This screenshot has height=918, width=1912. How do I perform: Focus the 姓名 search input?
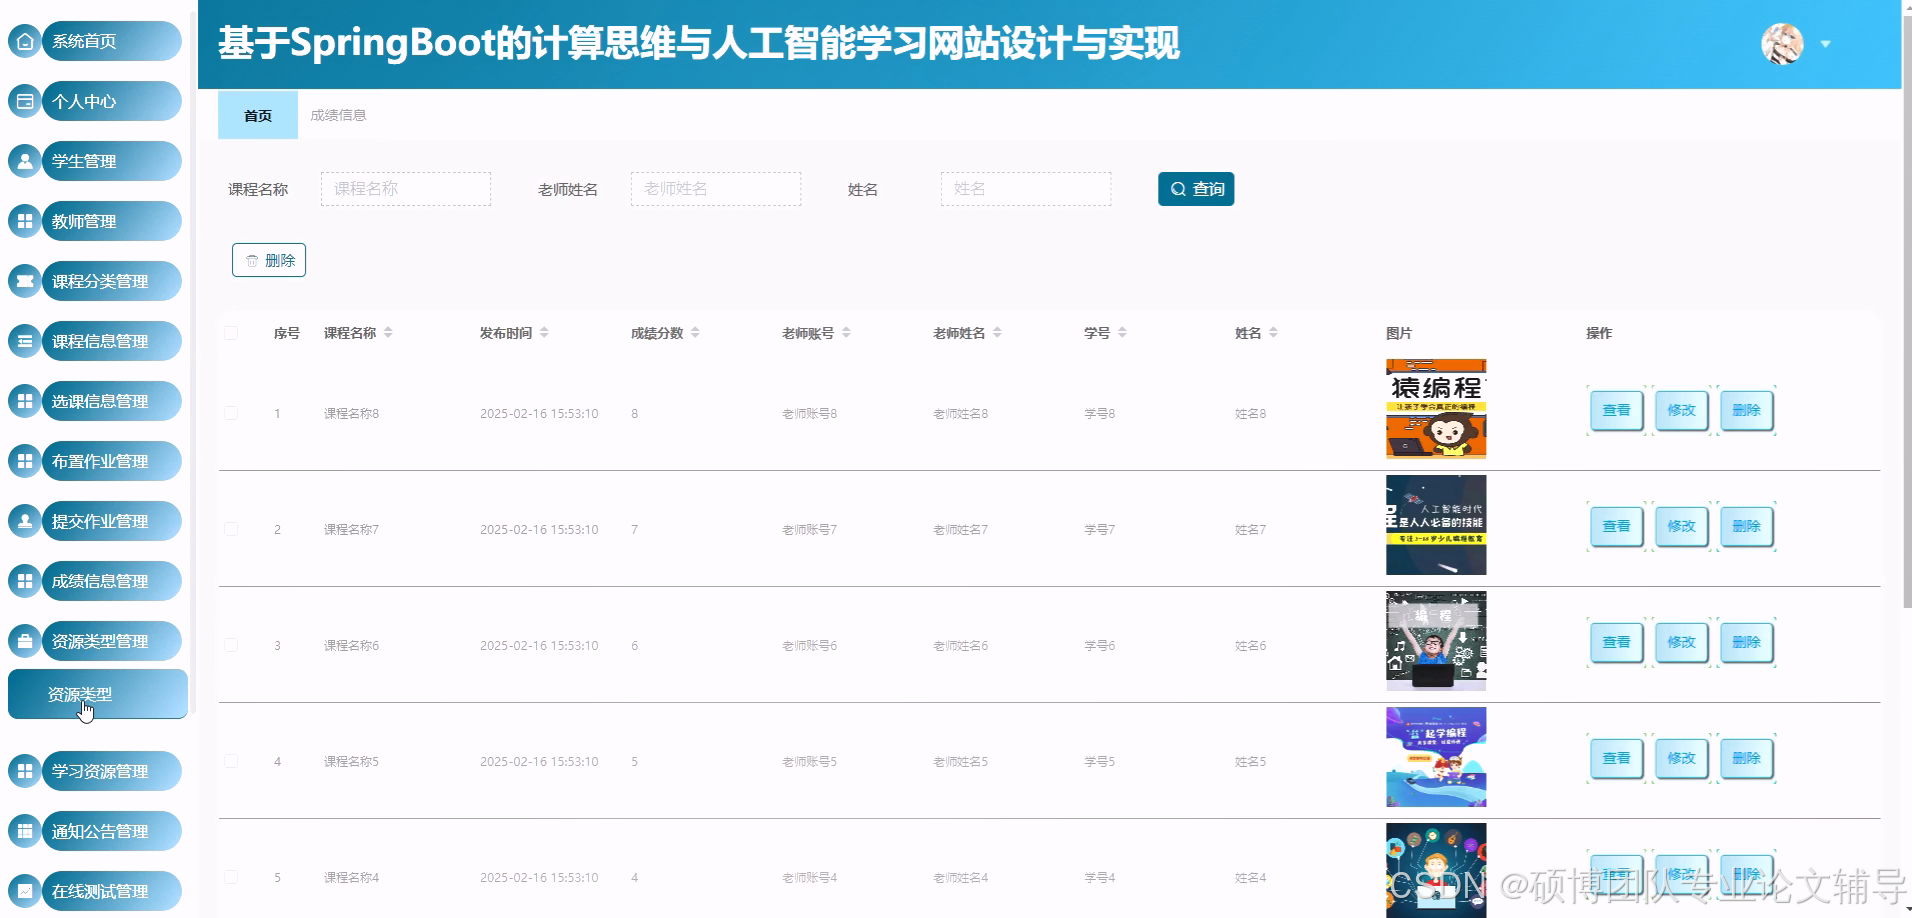coord(1026,189)
